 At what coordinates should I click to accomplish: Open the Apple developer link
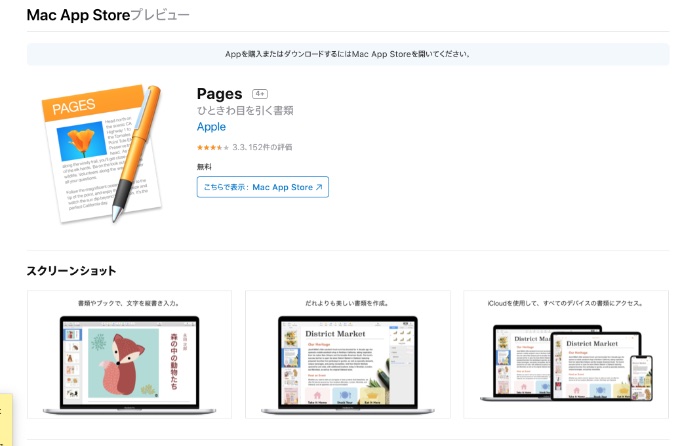point(211,127)
